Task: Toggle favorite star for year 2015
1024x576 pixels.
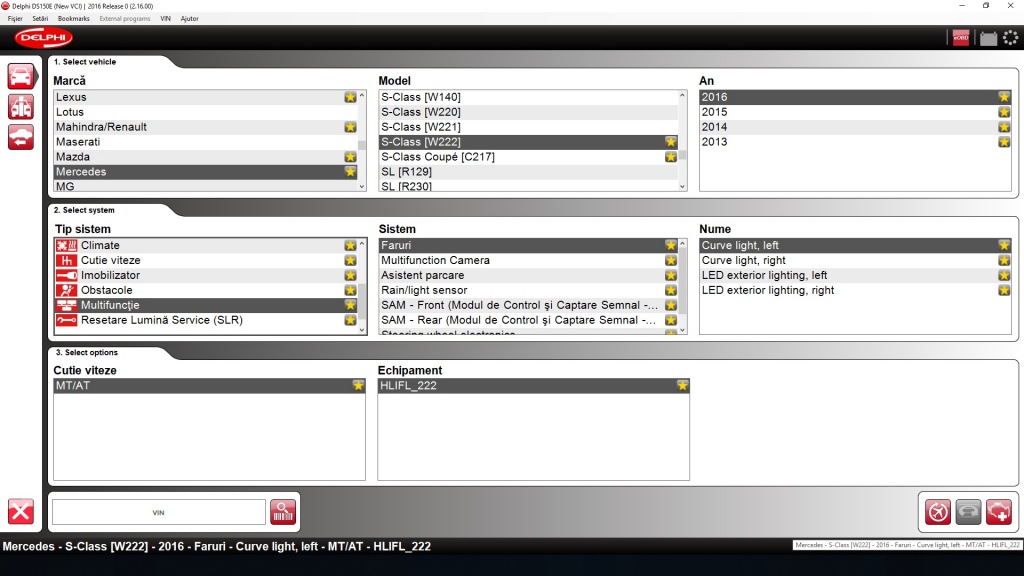Action: click(x=1004, y=112)
